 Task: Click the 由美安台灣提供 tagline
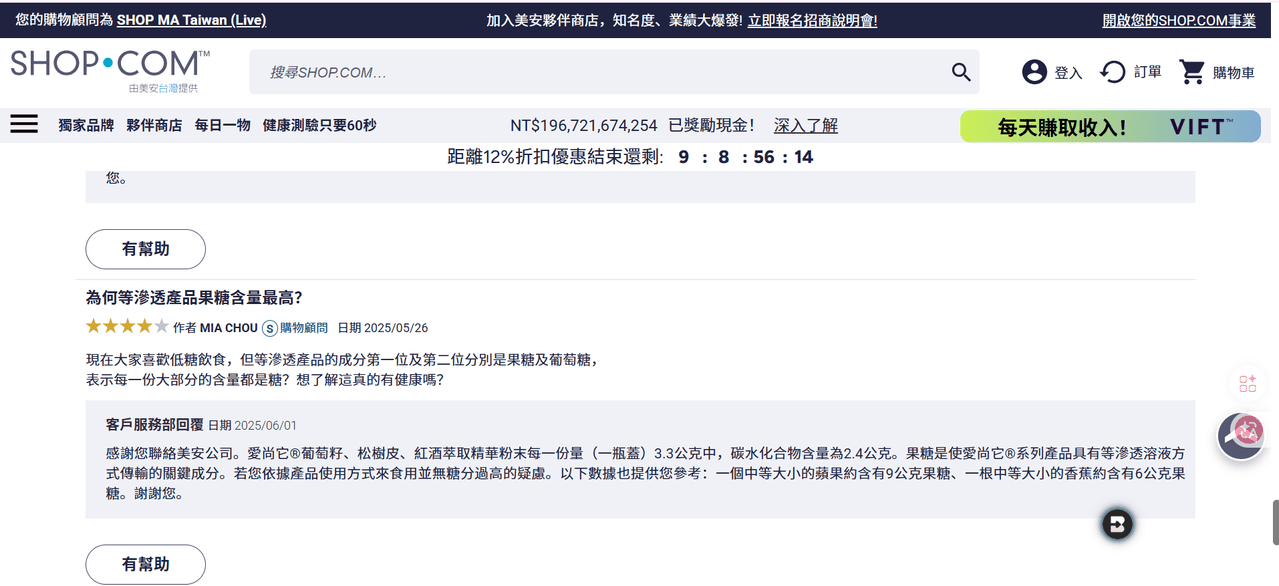pos(163,88)
